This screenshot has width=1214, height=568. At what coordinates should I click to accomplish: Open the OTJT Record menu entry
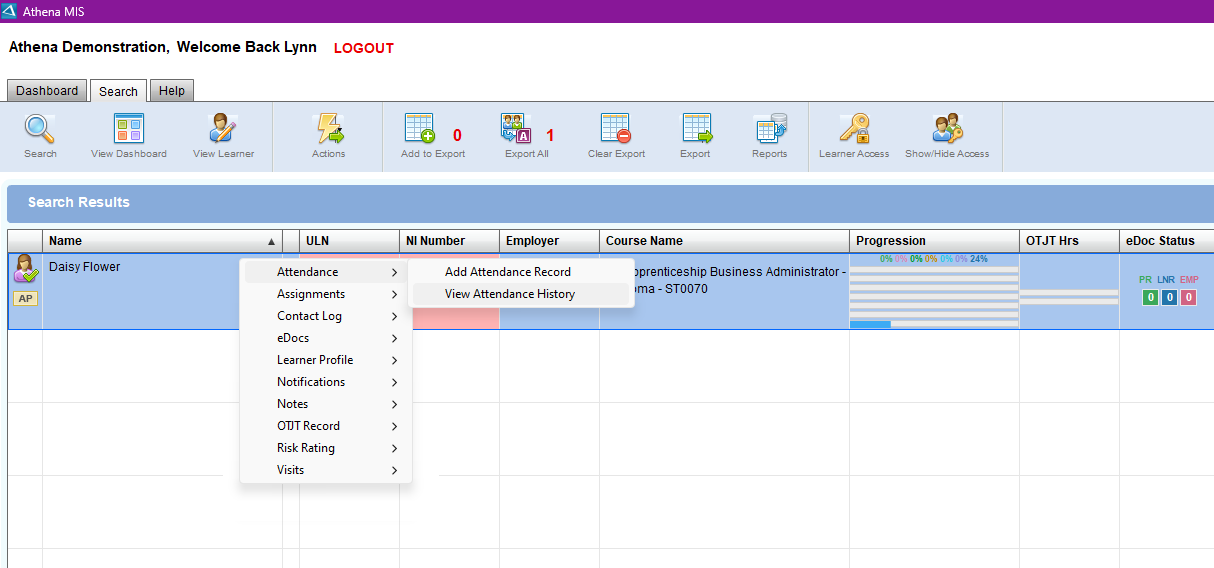tap(325, 426)
